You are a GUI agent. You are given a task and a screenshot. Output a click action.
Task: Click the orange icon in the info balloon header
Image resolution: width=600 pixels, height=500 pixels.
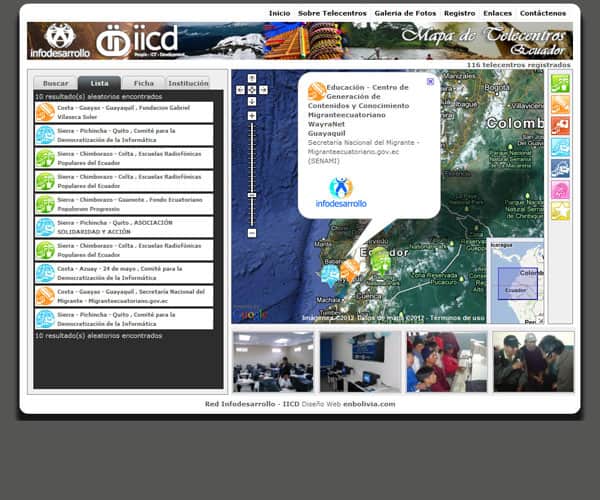(317, 91)
